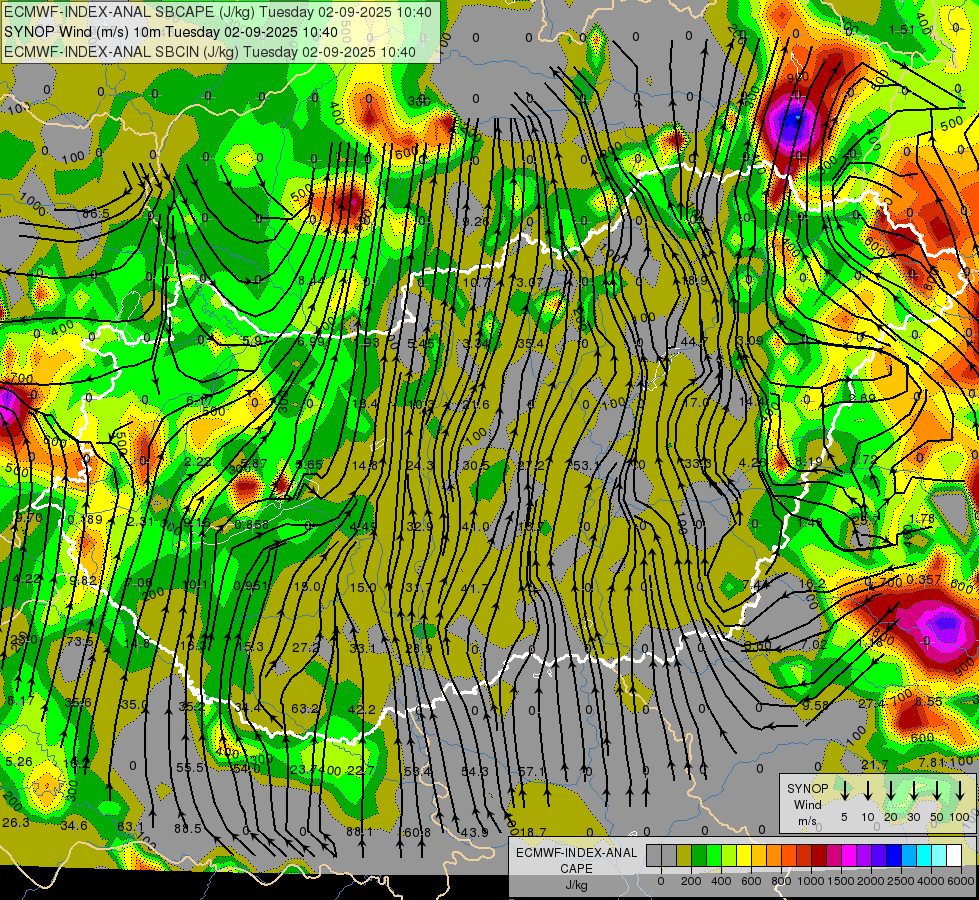Click the map value '42.2'
Screen dimensions: 979x900
[362, 710]
